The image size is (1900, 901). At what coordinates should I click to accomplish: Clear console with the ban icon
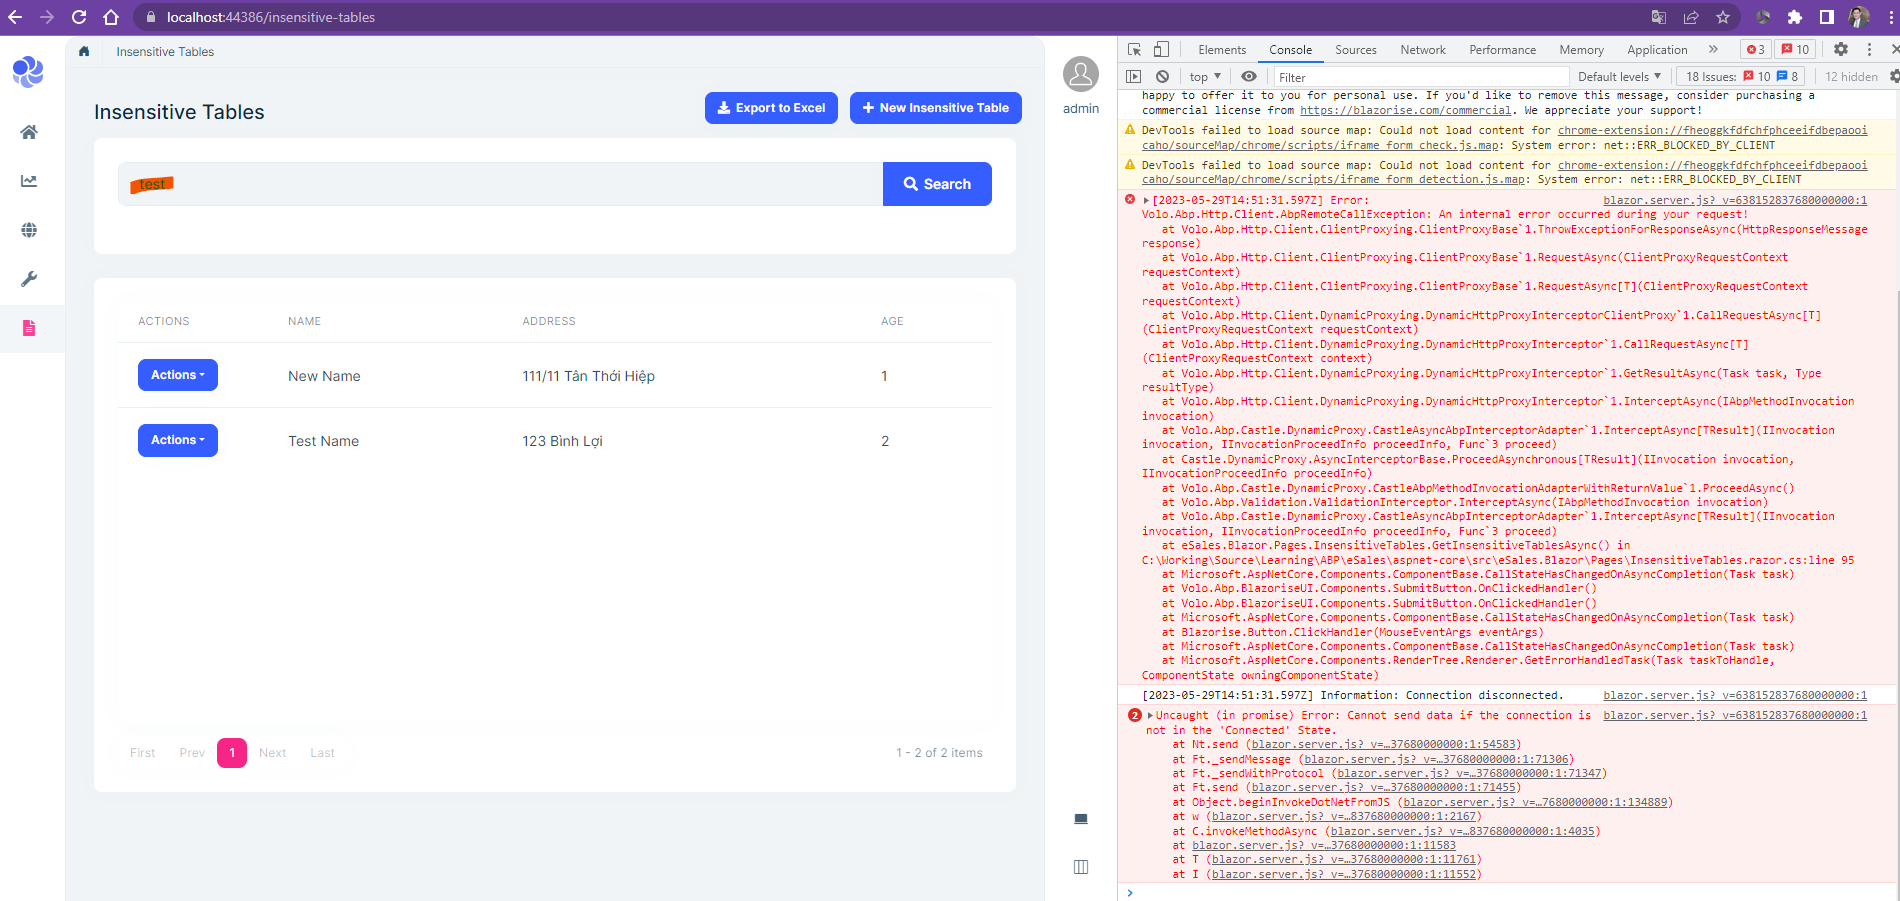(1162, 77)
